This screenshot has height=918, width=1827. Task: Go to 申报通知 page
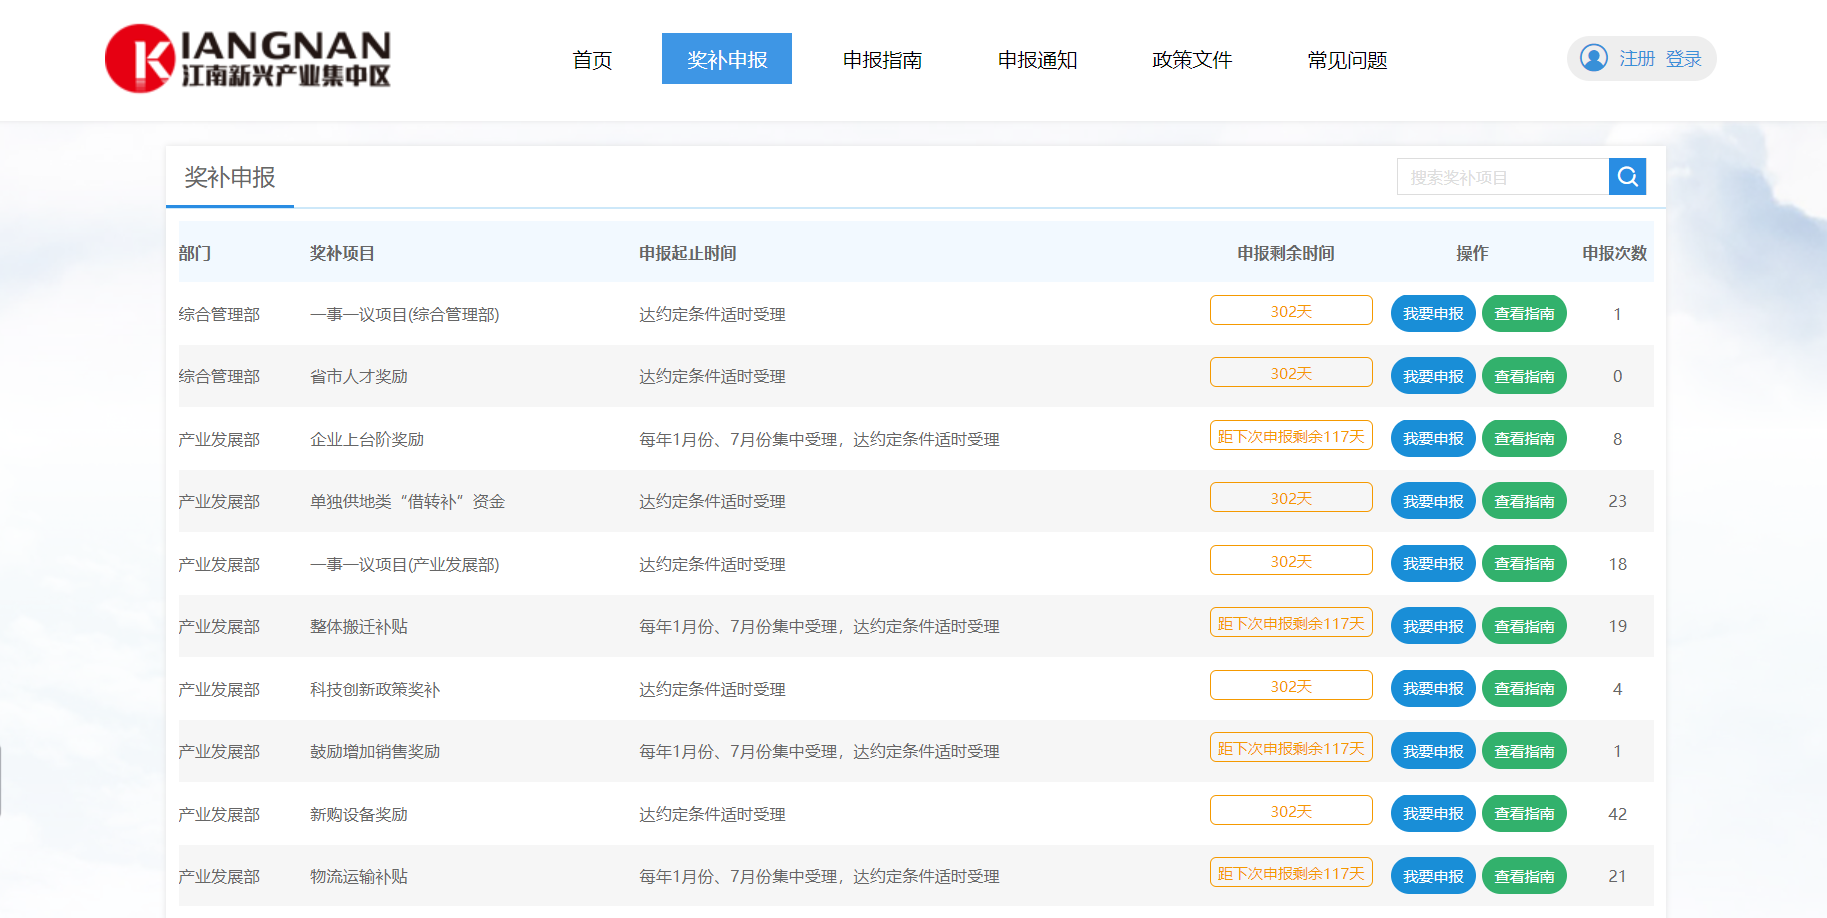click(1037, 60)
